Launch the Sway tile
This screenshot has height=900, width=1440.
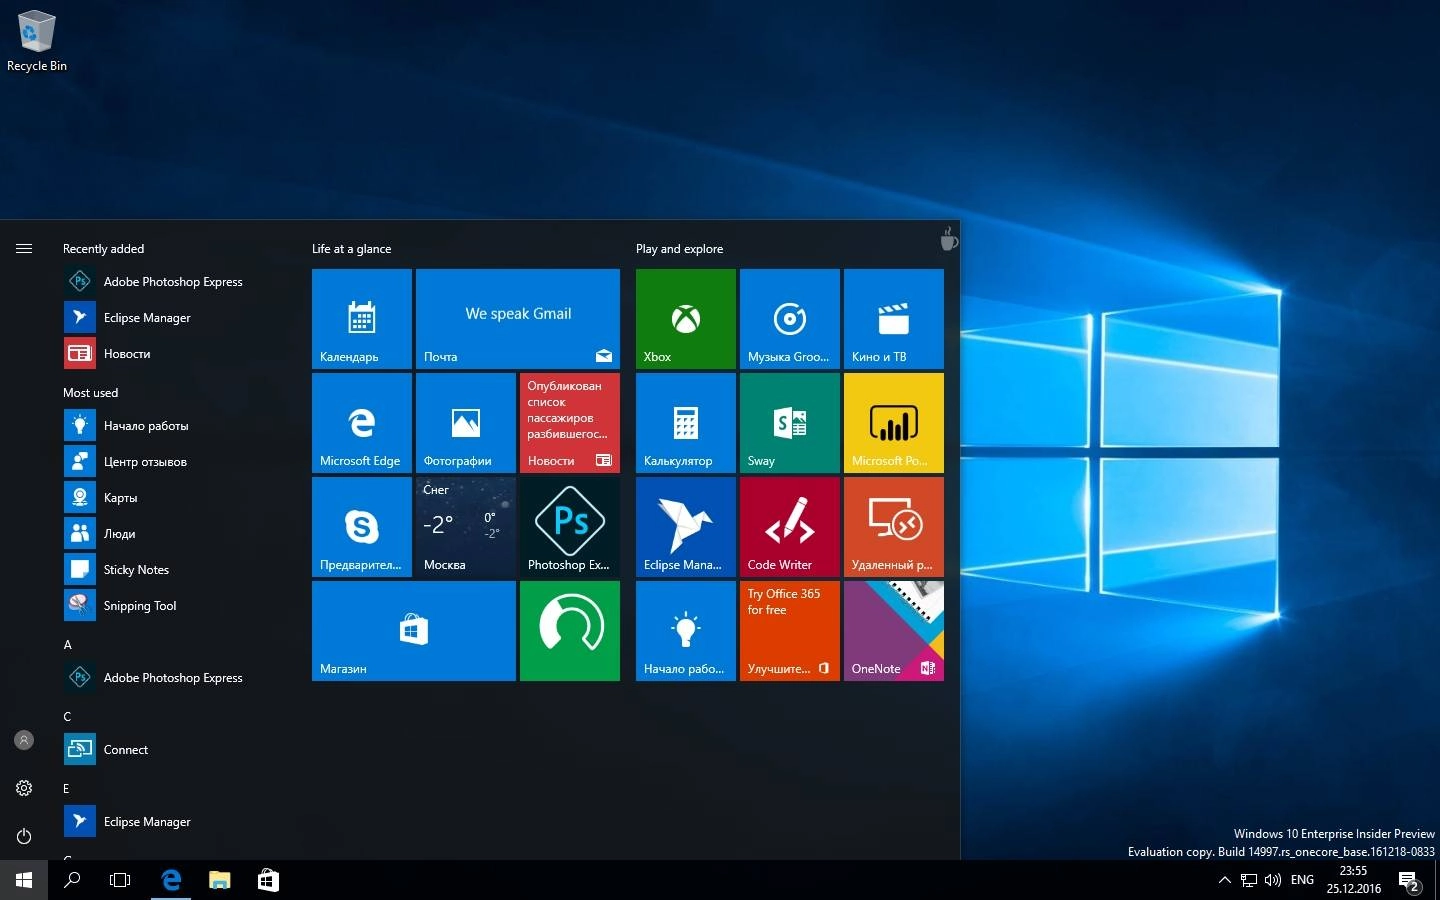pyautogui.click(x=790, y=423)
